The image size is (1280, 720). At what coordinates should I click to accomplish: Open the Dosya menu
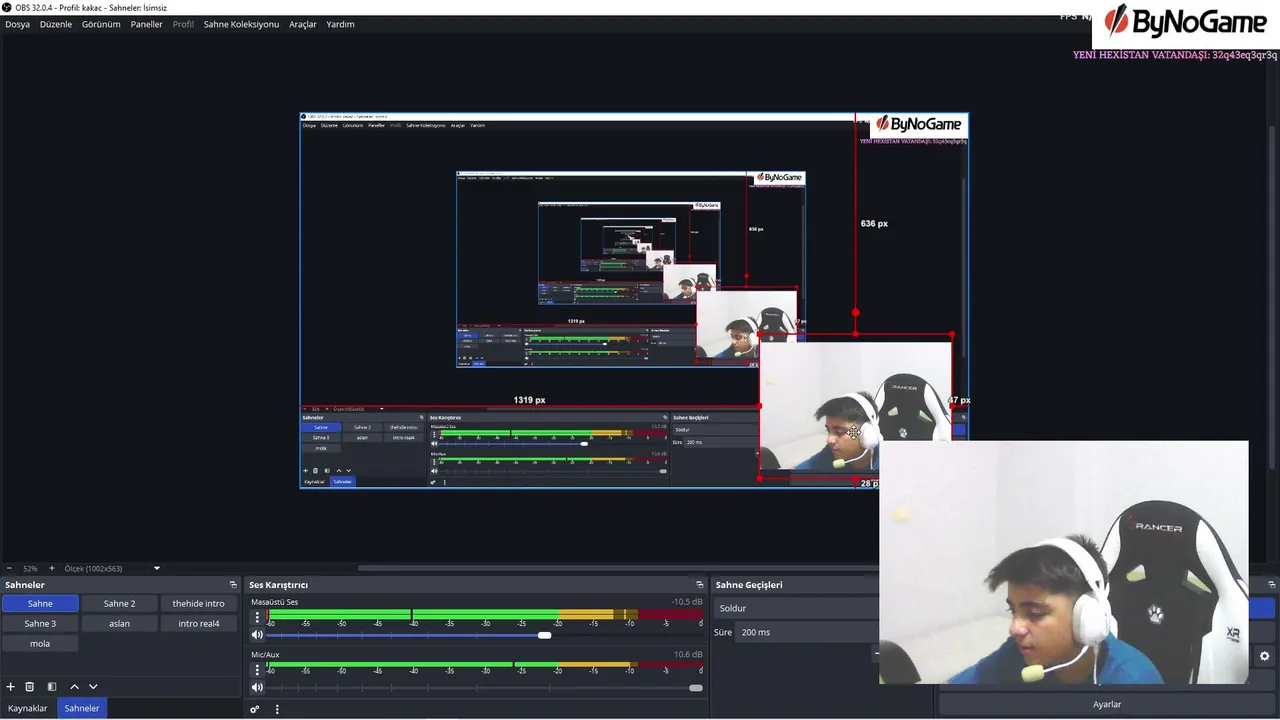(17, 24)
